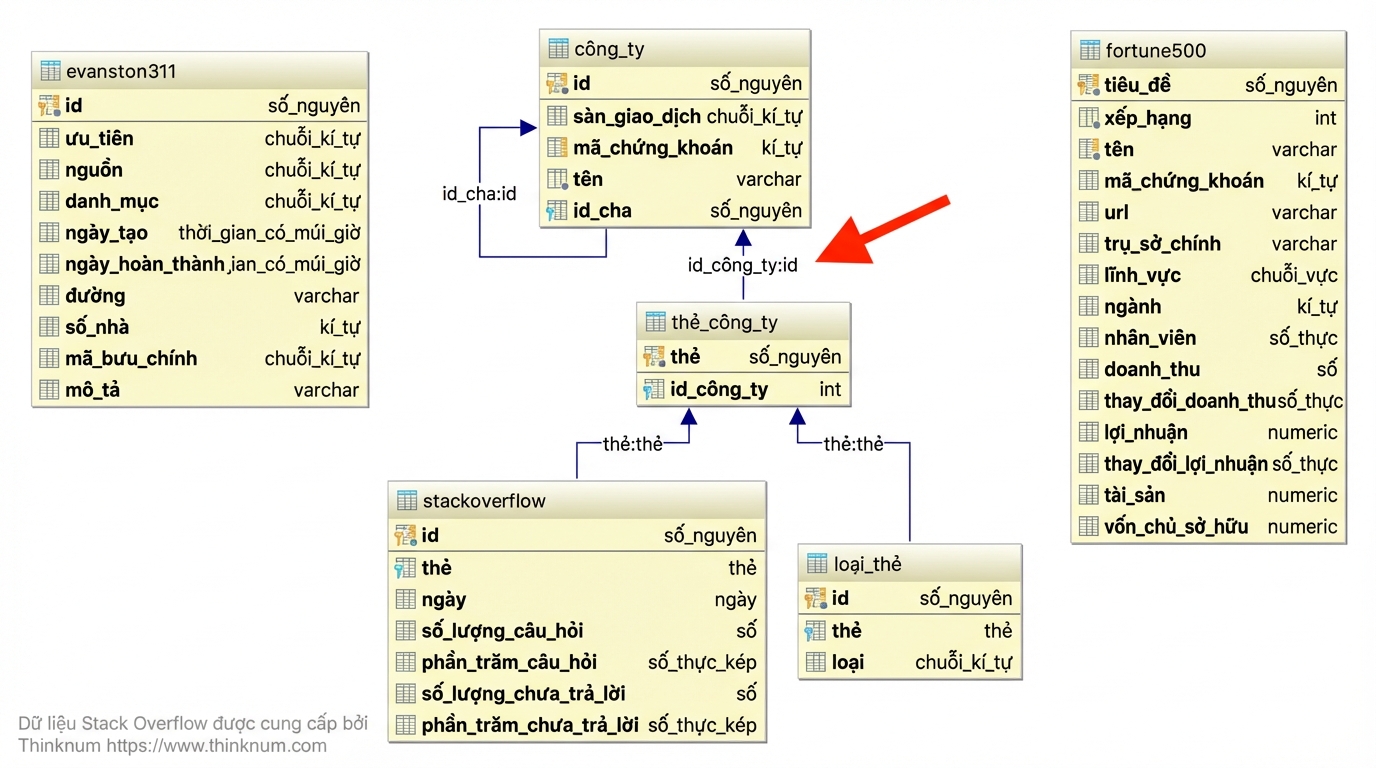This screenshot has height=768, width=1376.
Task: Click the key icon beside thẻ in loại_thẻ
Action: 816,631
